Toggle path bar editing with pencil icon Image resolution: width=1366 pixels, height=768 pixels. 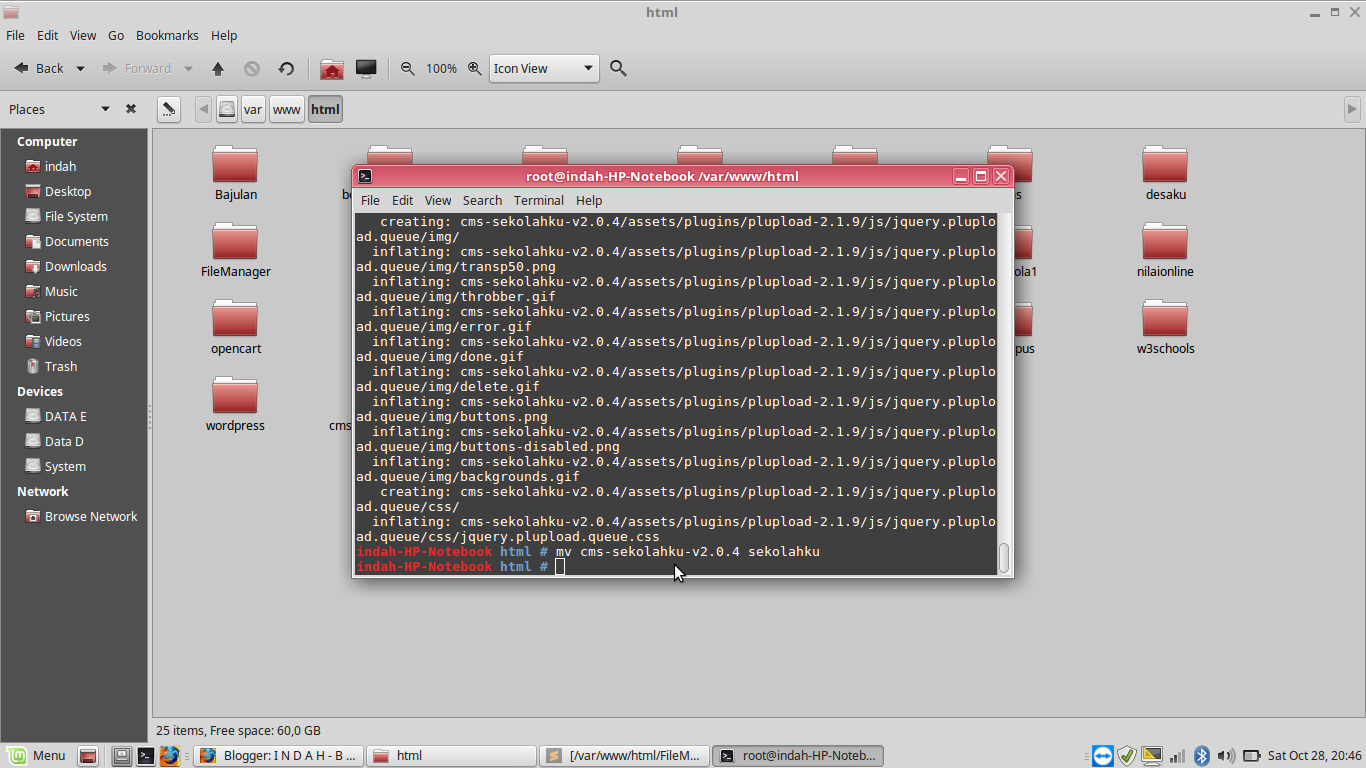pos(168,109)
